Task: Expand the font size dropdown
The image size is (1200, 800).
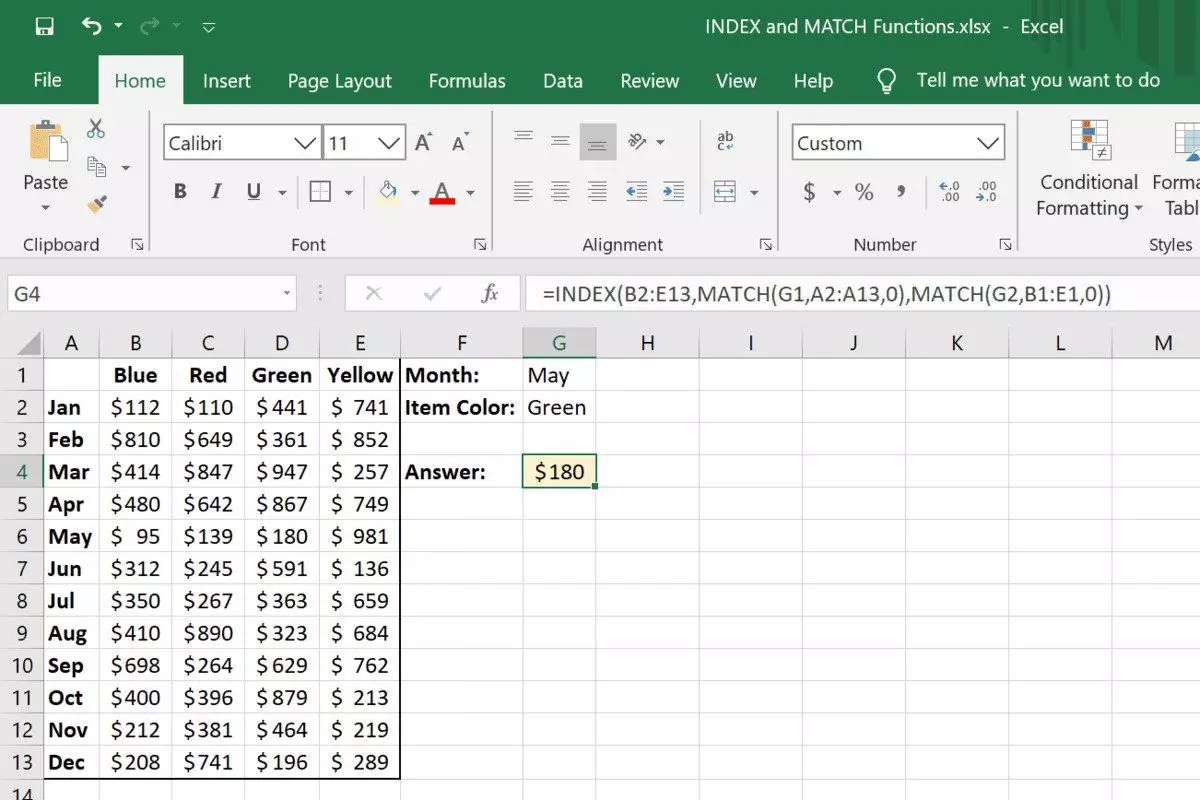Action: (x=389, y=144)
